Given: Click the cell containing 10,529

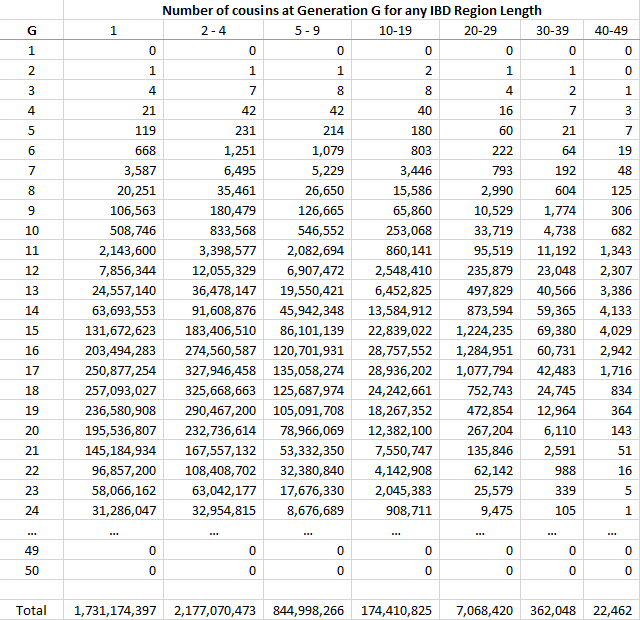Looking at the screenshot, I should point(480,210).
